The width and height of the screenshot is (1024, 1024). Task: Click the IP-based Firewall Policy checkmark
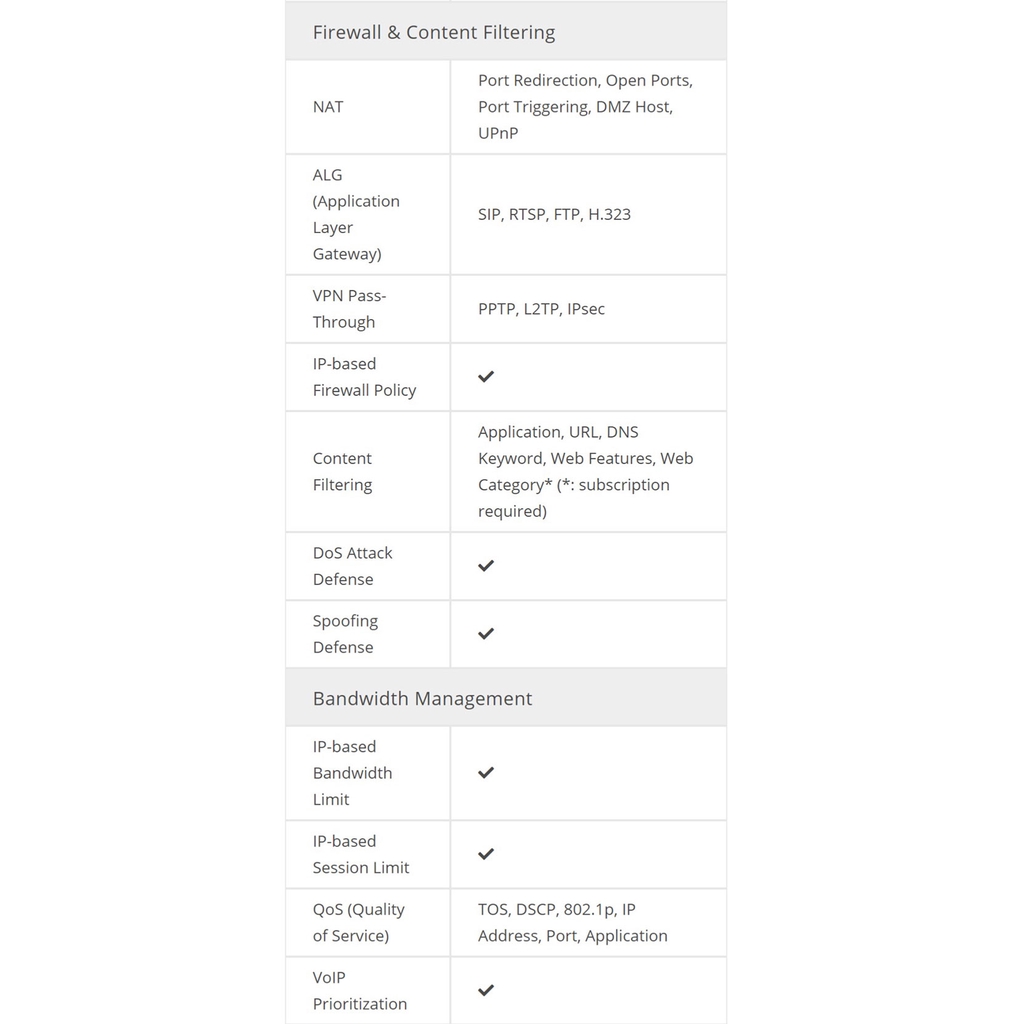pyautogui.click(x=486, y=377)
